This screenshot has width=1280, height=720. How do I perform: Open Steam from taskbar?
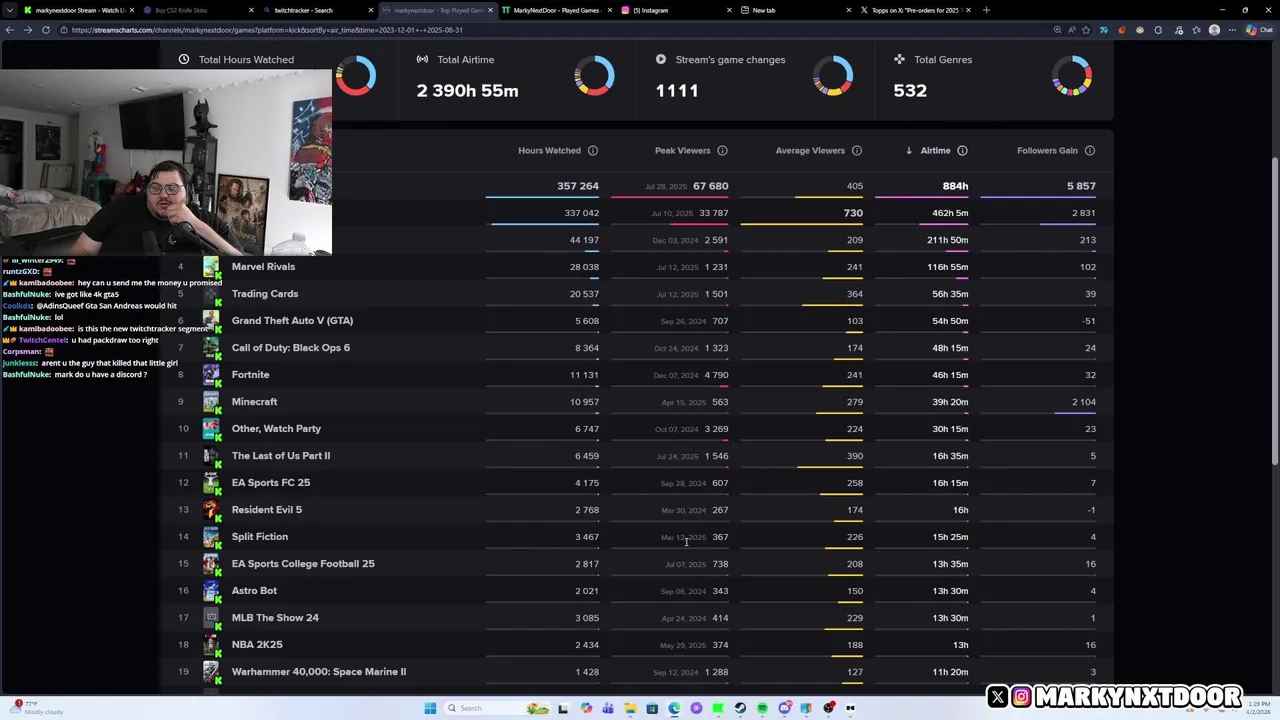740,708
